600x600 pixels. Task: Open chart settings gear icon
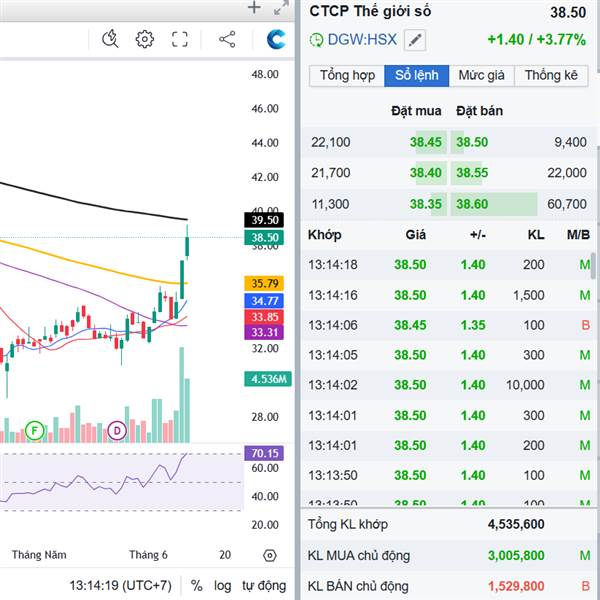[145, 39]
